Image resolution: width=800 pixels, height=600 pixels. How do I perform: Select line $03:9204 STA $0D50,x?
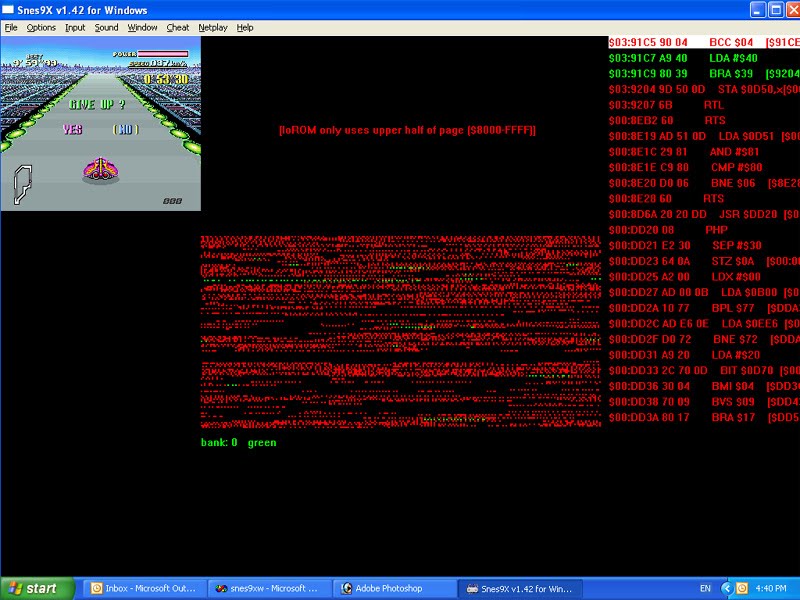(x=704, y=89)
